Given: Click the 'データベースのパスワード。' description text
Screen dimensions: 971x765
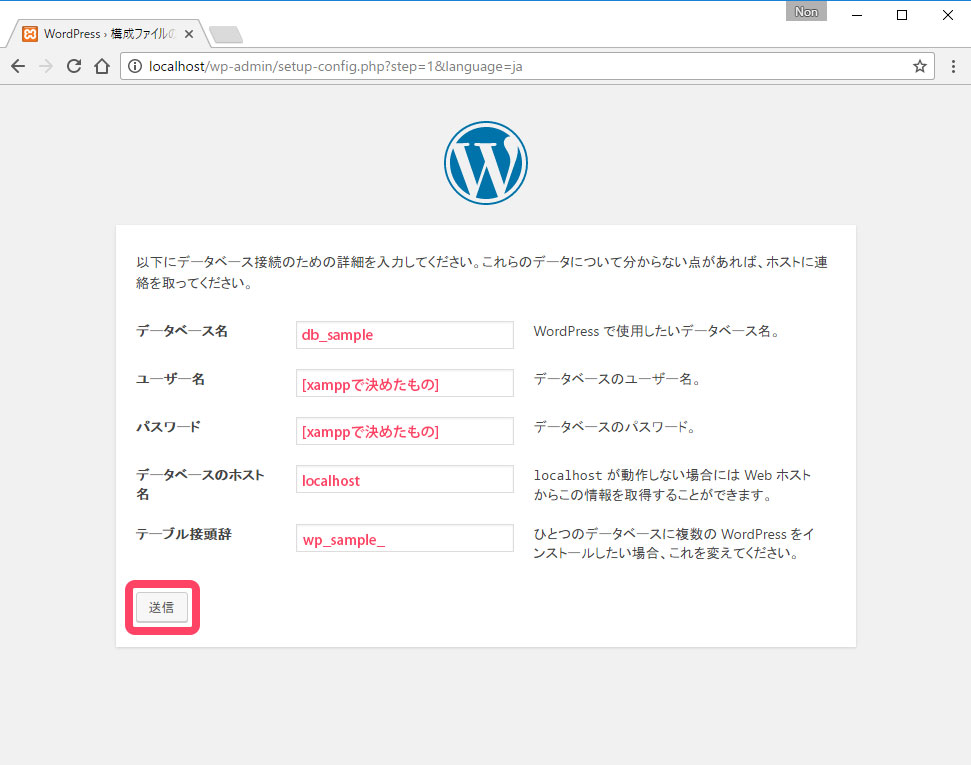Looking at the screenshot, I should point(615,427).
